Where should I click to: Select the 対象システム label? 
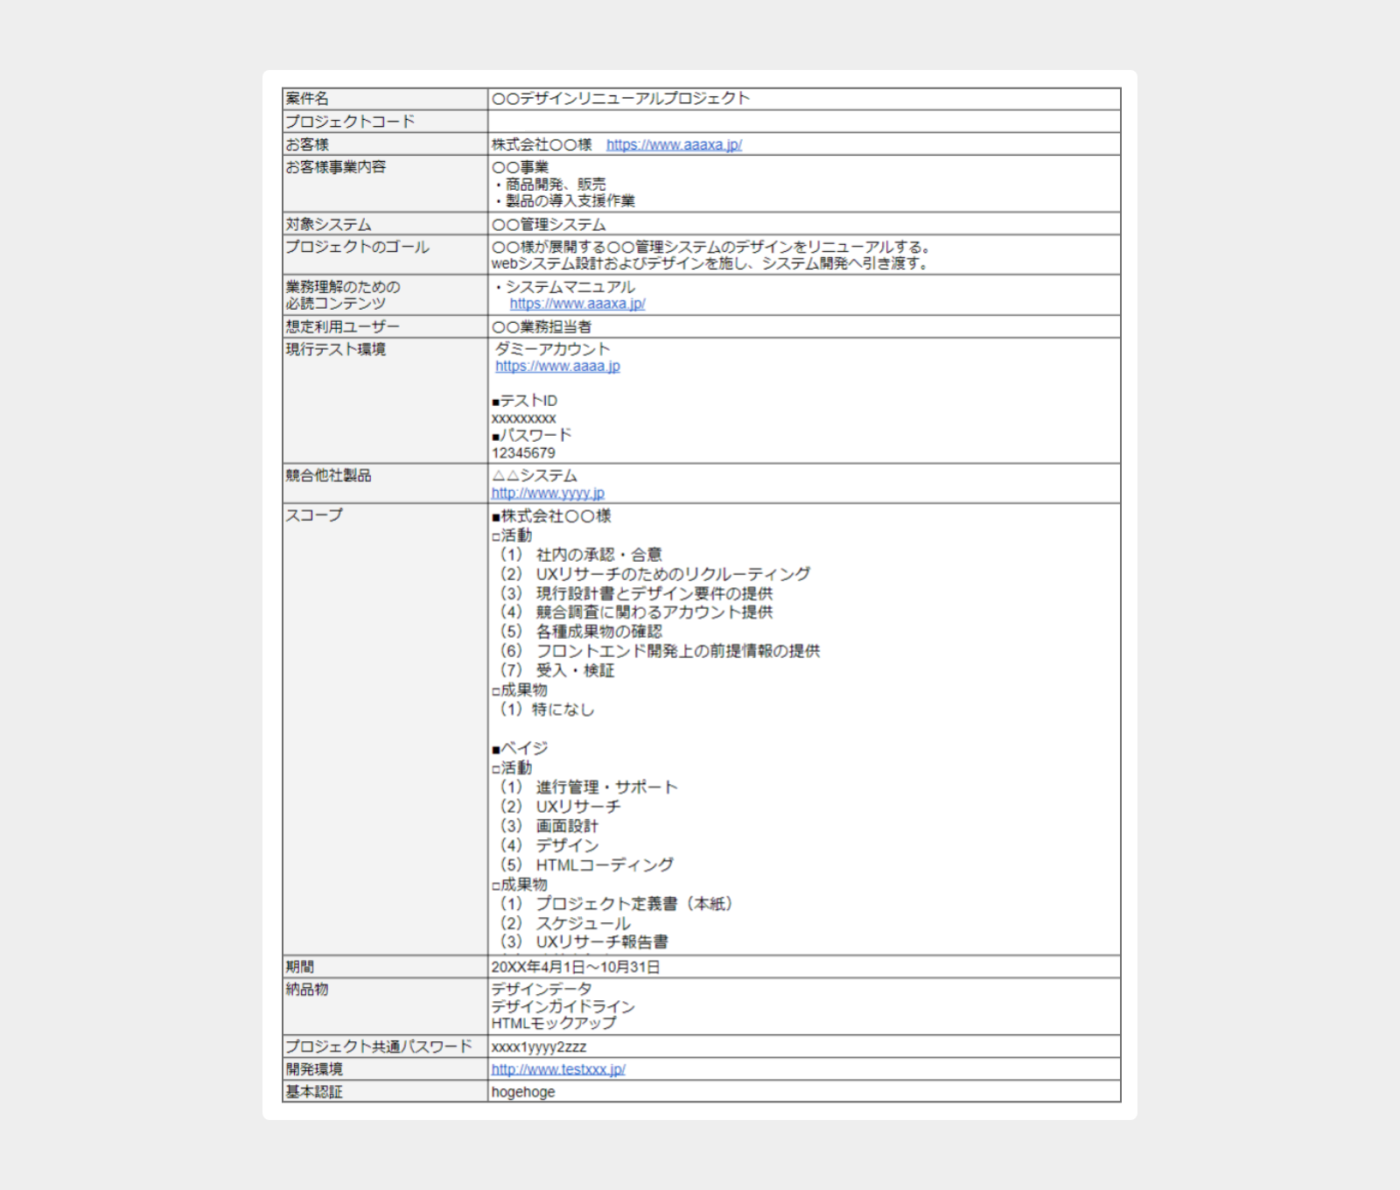tap(328, 224)
